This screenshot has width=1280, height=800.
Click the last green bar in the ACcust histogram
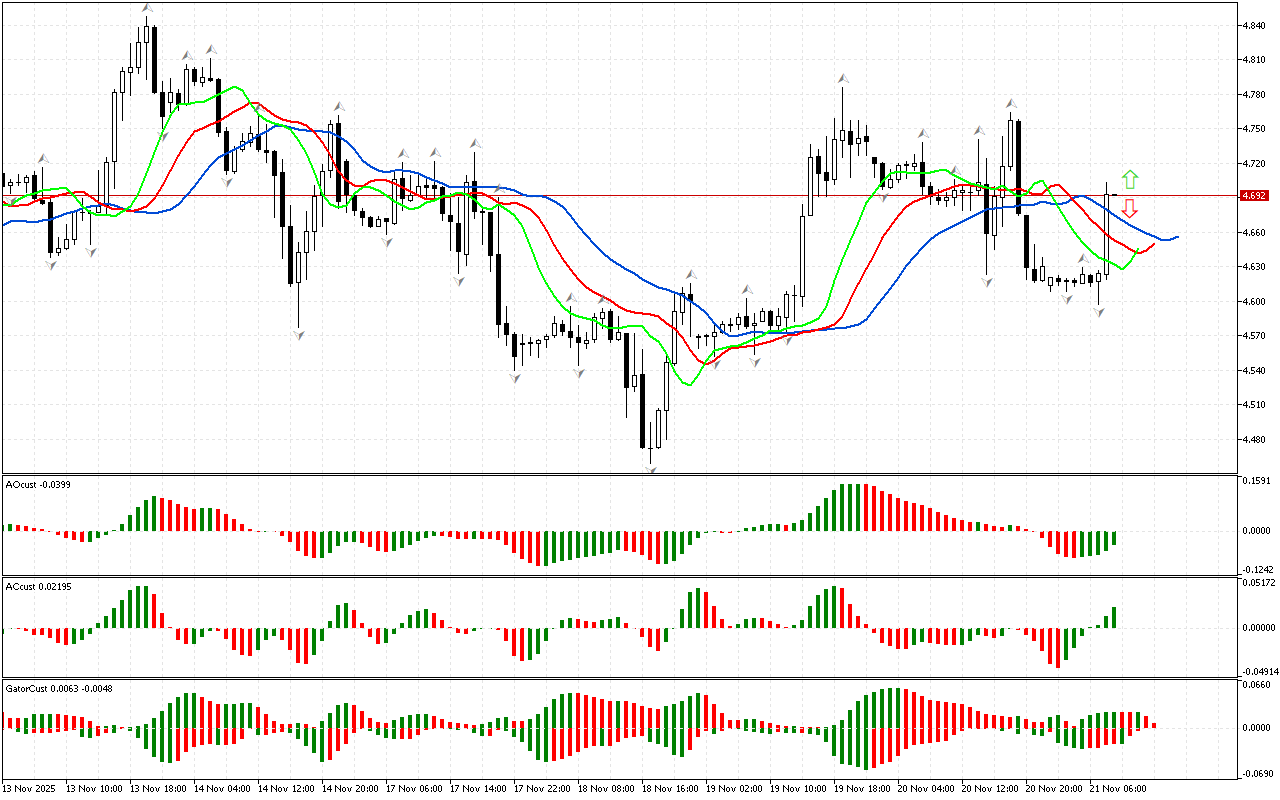(1114, 617)
